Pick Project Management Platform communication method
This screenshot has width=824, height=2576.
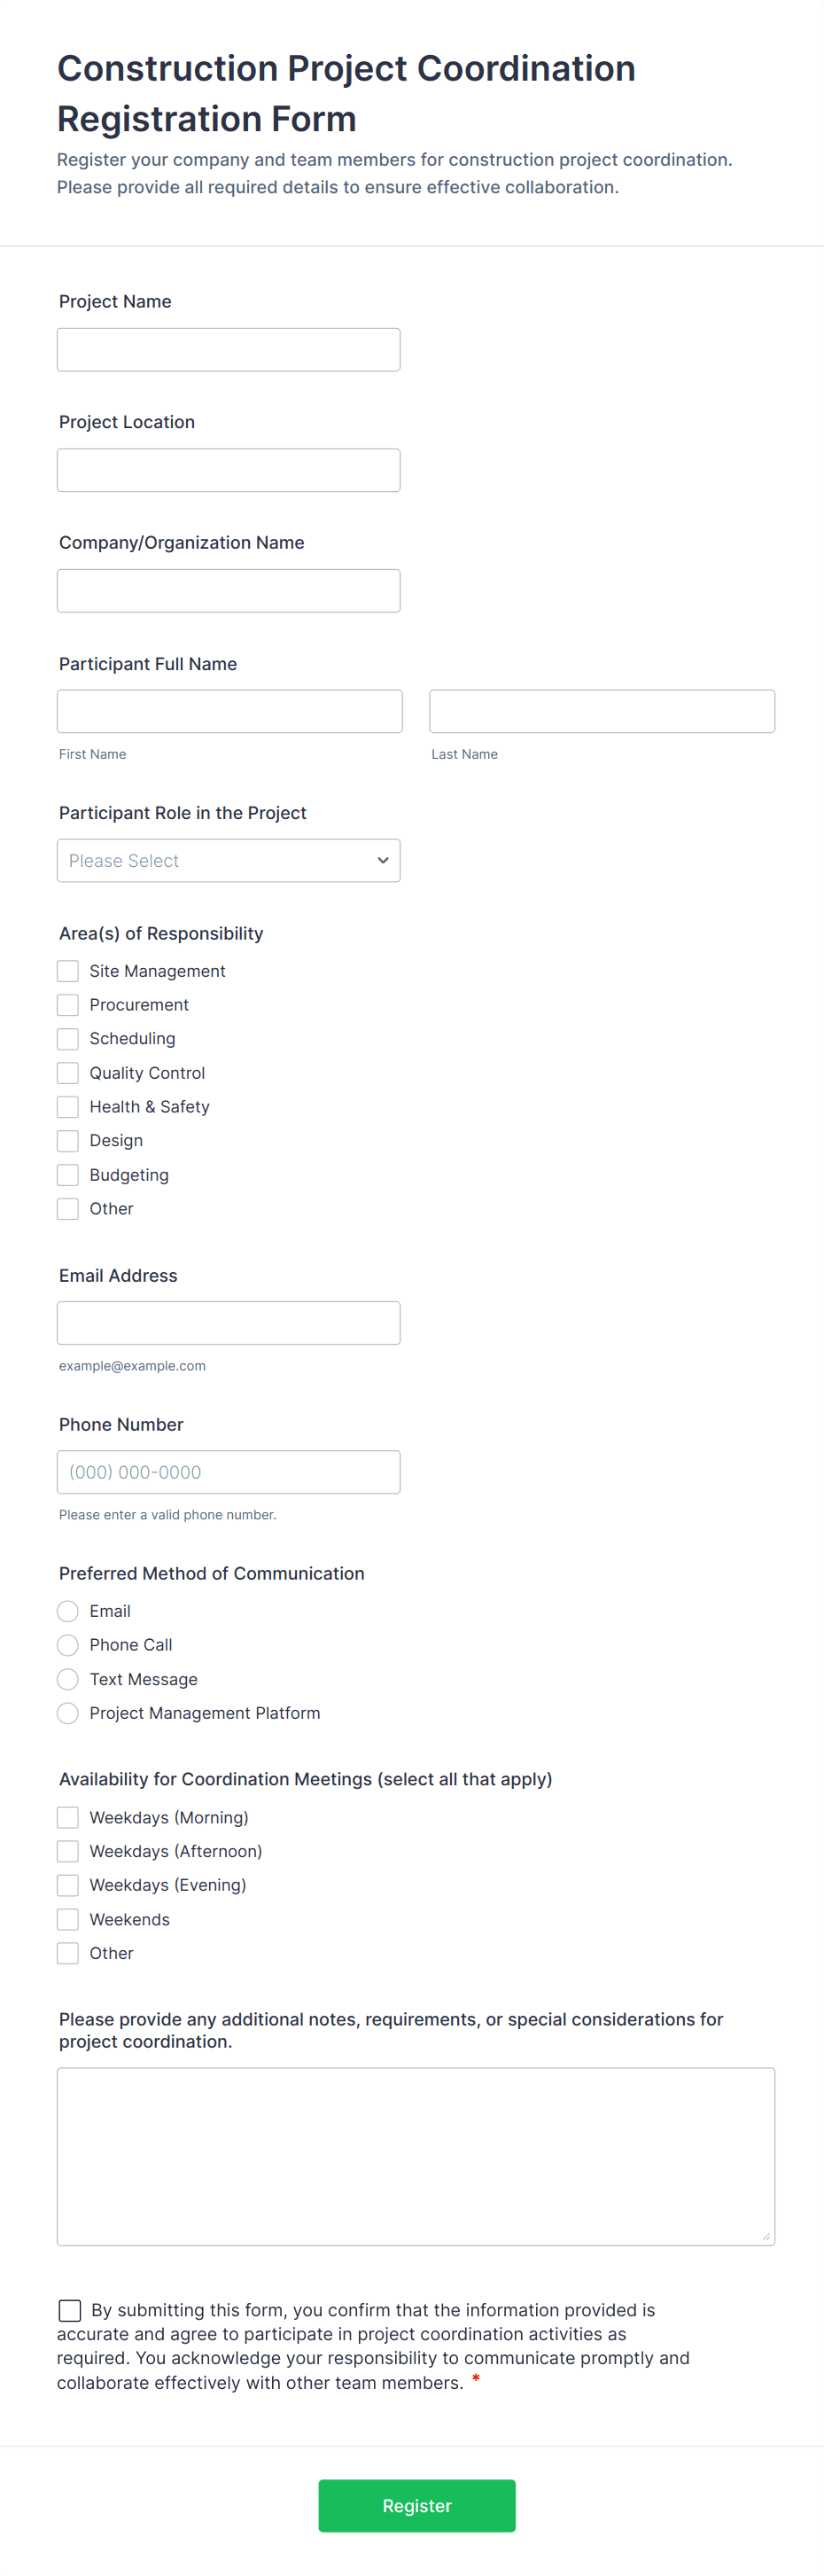click(x=67, y=1713)
